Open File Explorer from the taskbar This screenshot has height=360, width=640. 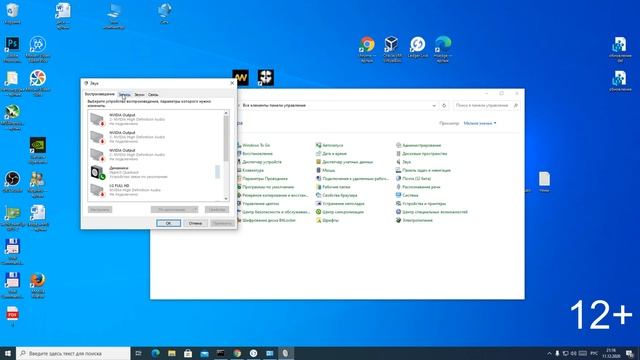pyautogui.click(x=172, y=353)
